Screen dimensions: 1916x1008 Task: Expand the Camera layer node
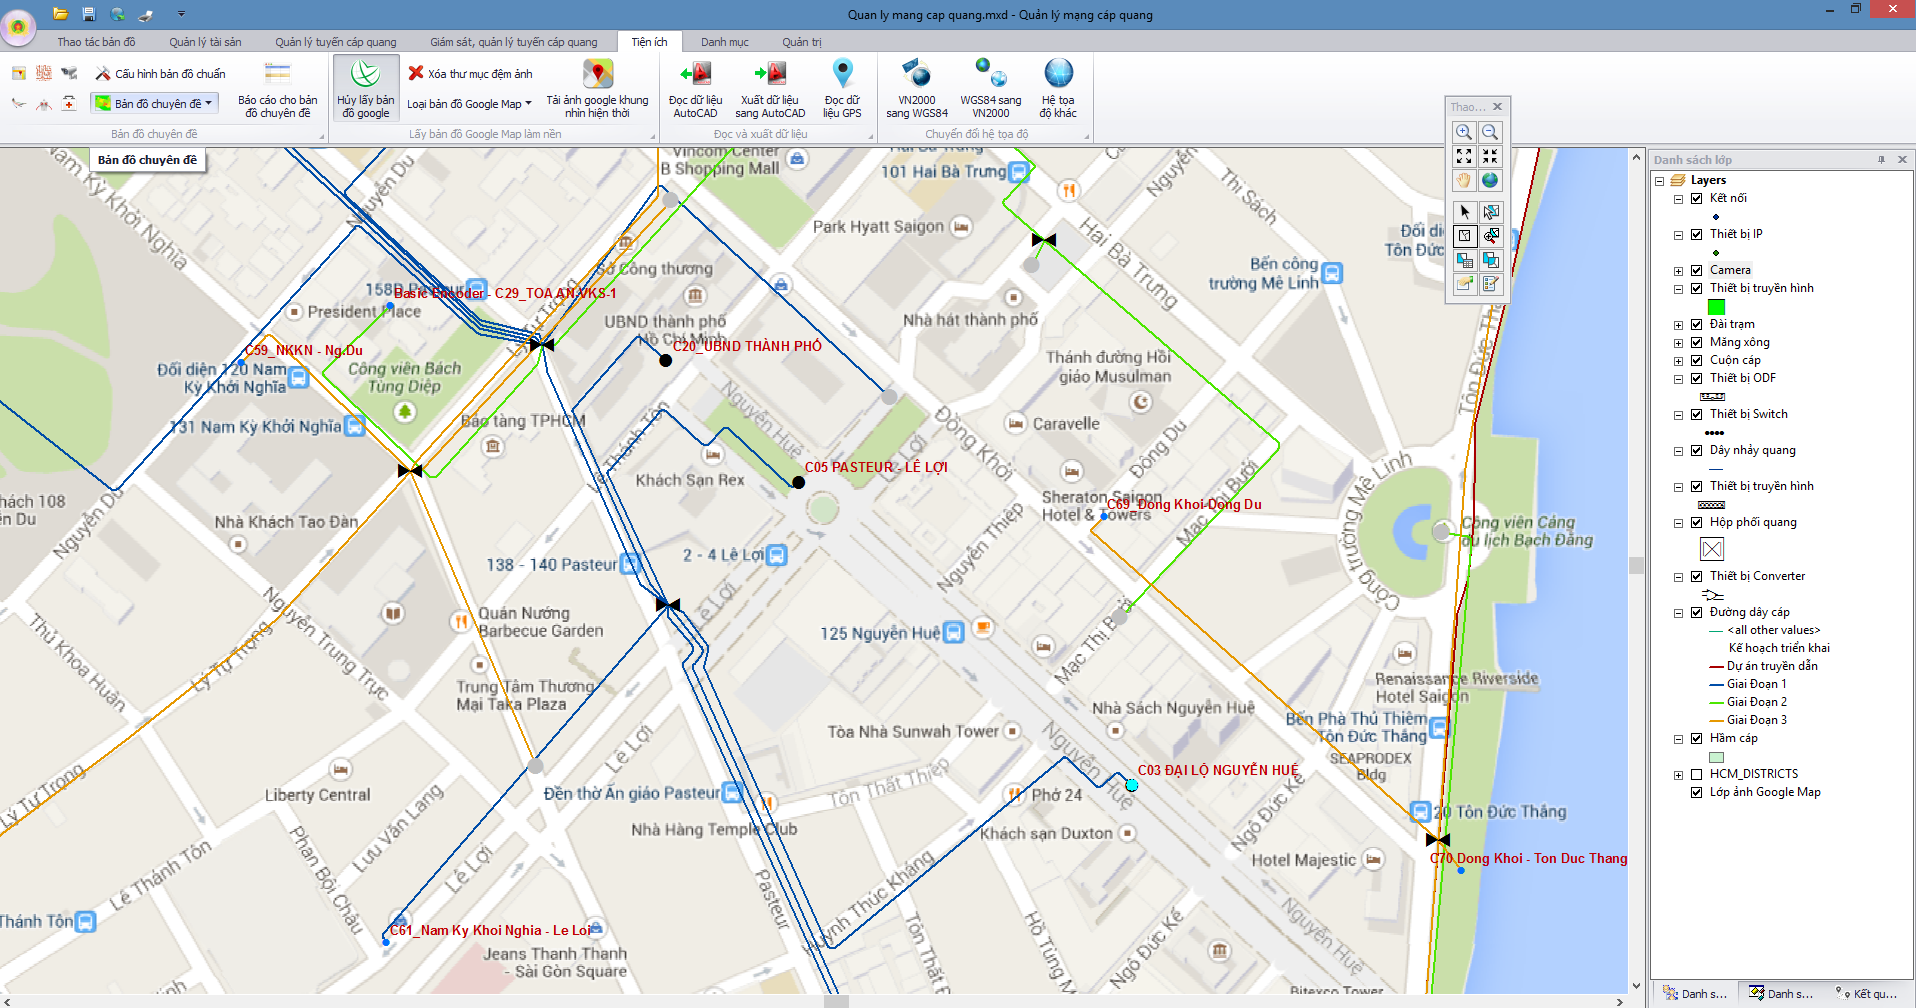[x=1678, y=271]
